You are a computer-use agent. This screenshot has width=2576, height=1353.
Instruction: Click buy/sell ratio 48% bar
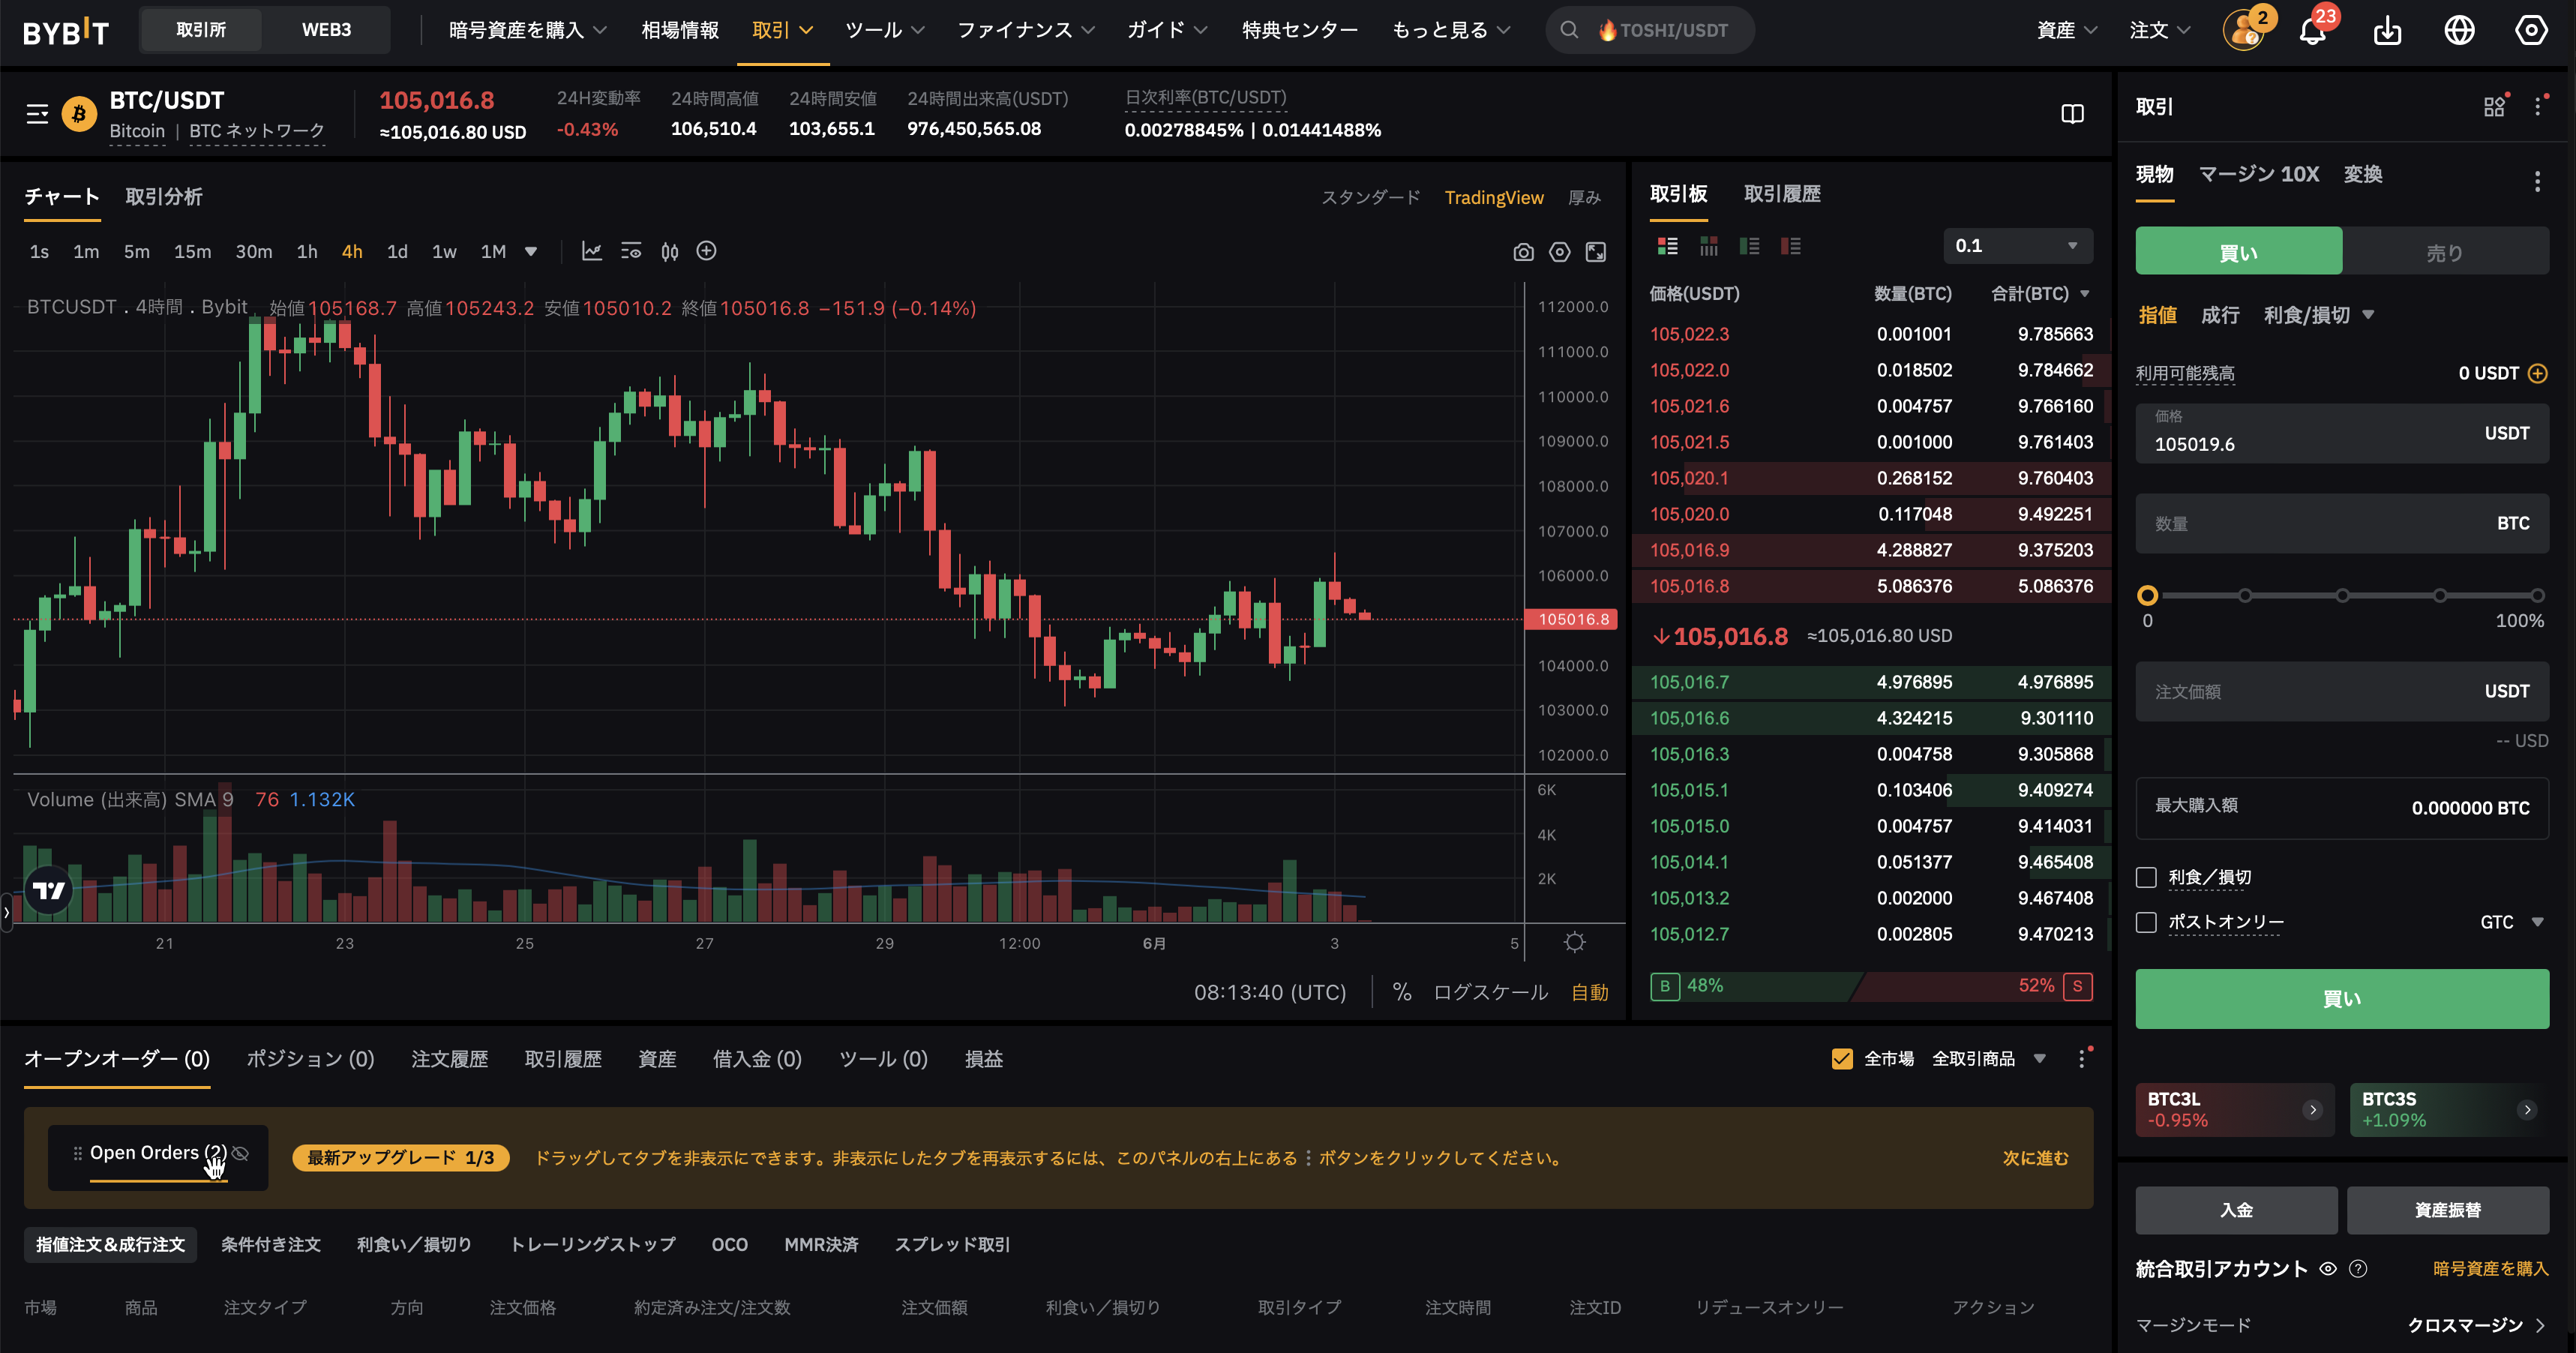tap(1756, 986)
